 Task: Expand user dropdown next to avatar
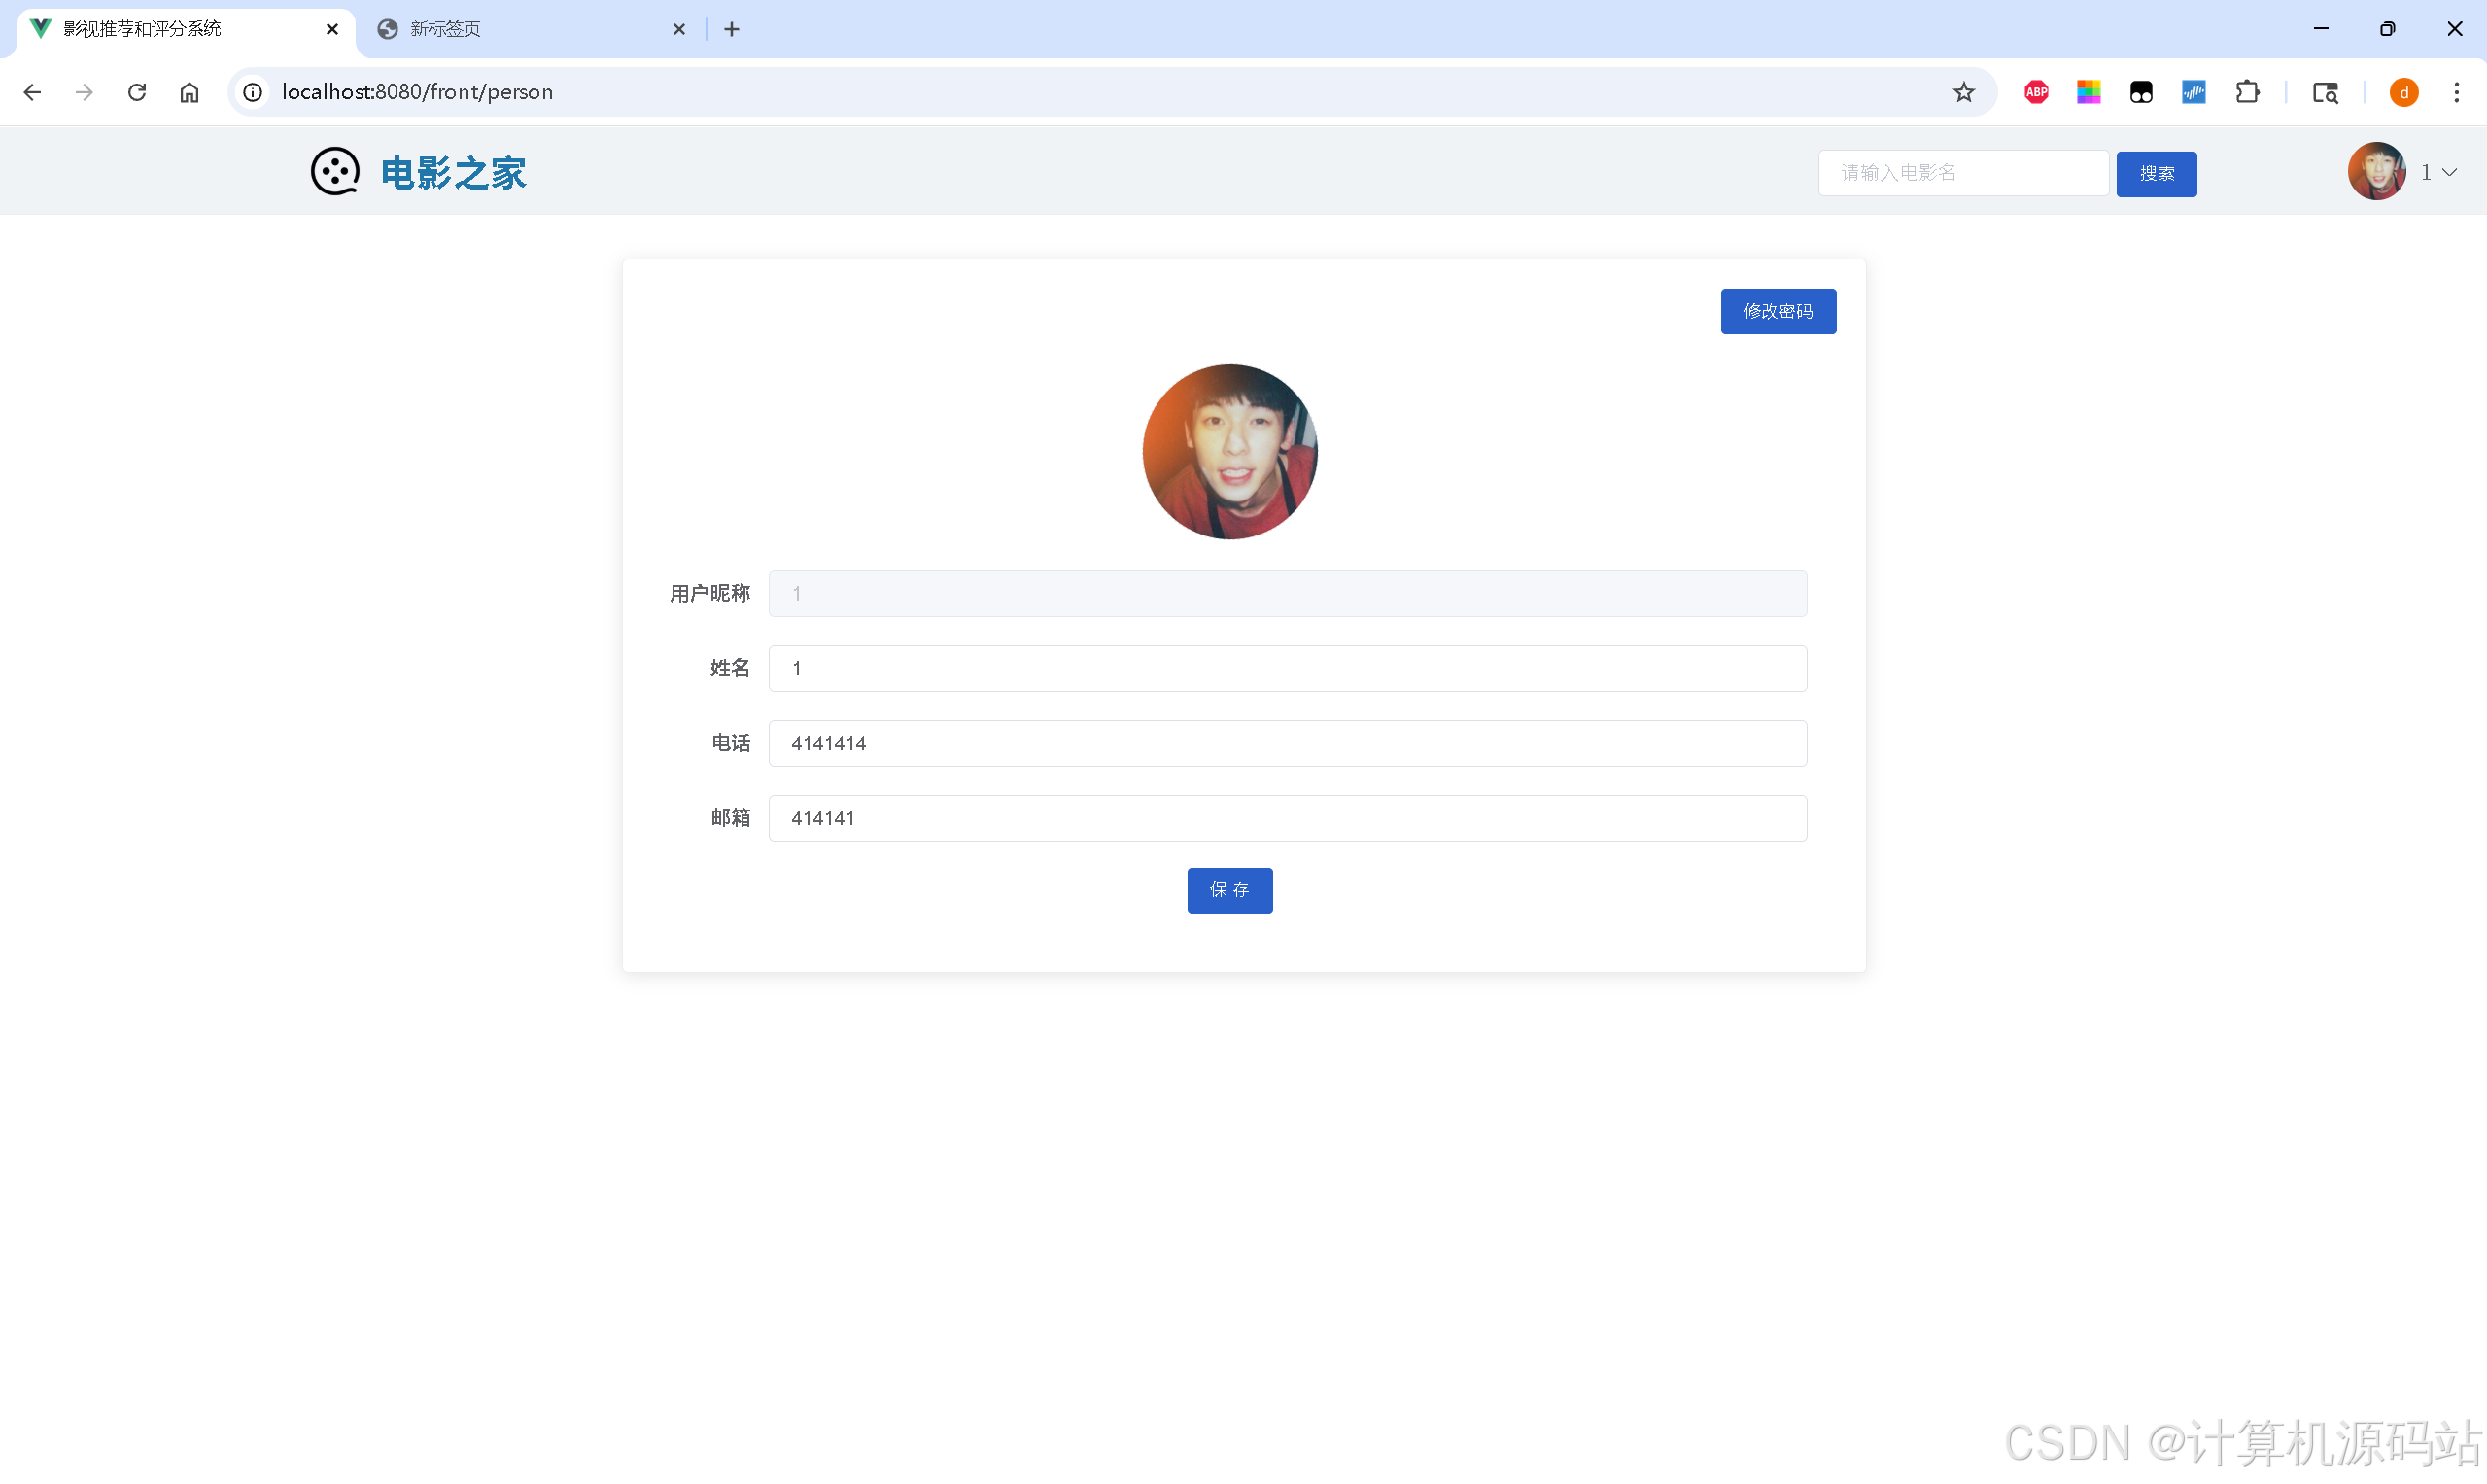[2449, 172]
